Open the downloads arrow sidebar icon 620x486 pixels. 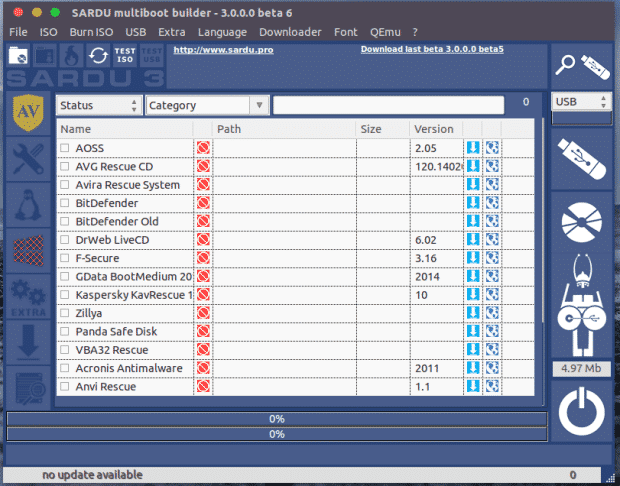click(28, 342)
